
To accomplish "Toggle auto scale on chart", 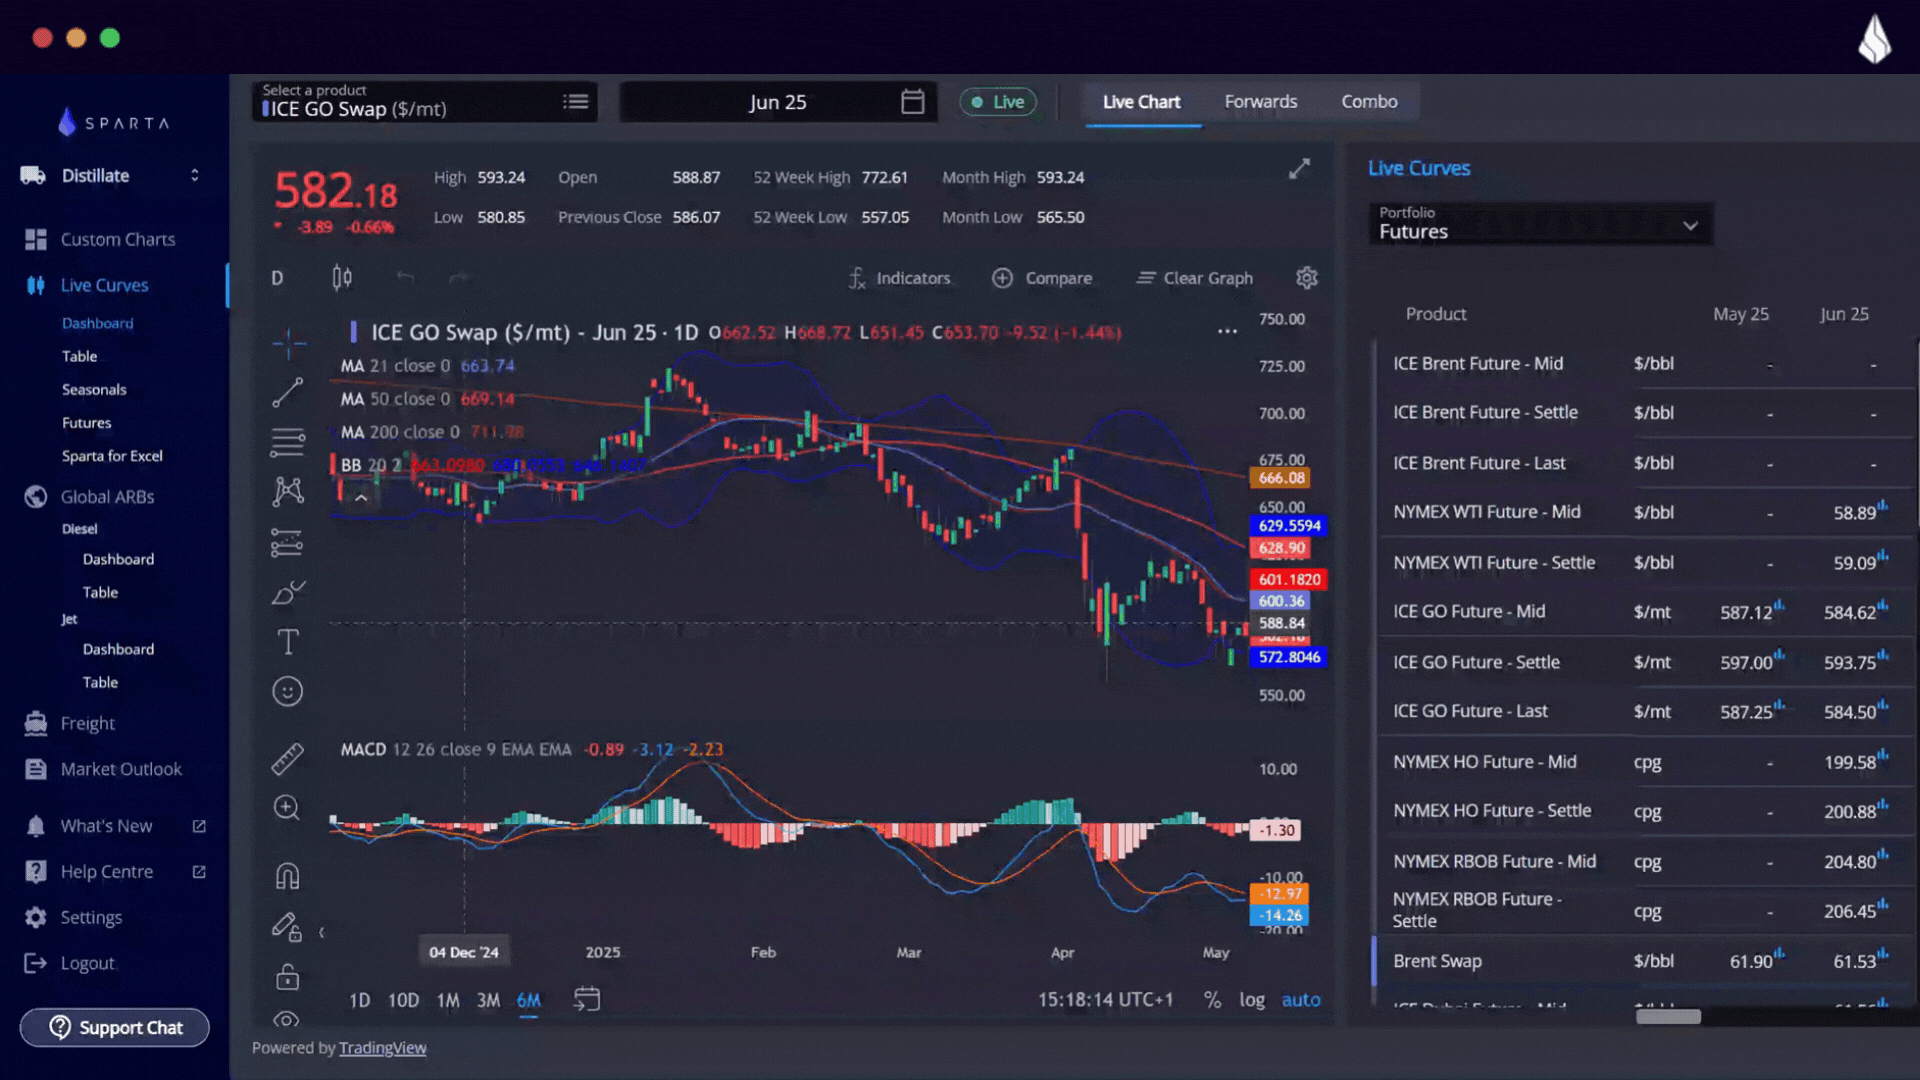I will click(1301, 1000).
